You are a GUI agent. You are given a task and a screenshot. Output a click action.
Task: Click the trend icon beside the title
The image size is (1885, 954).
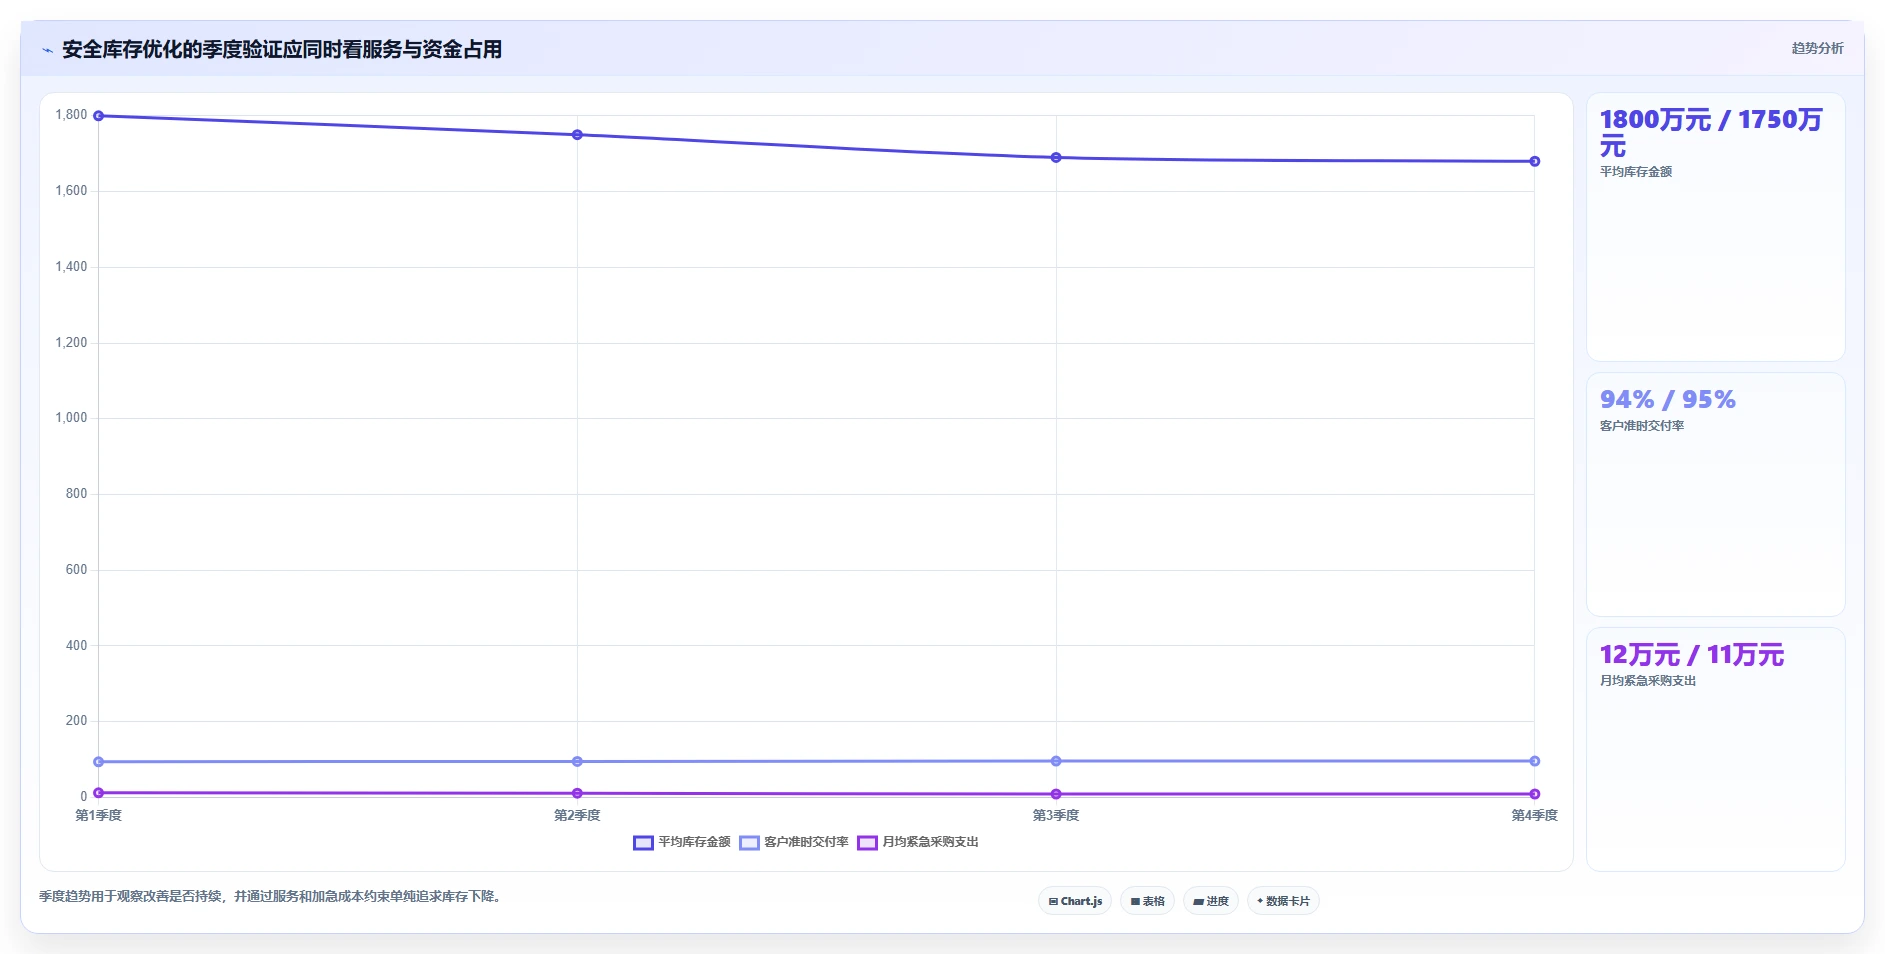[x=47, y=50]
